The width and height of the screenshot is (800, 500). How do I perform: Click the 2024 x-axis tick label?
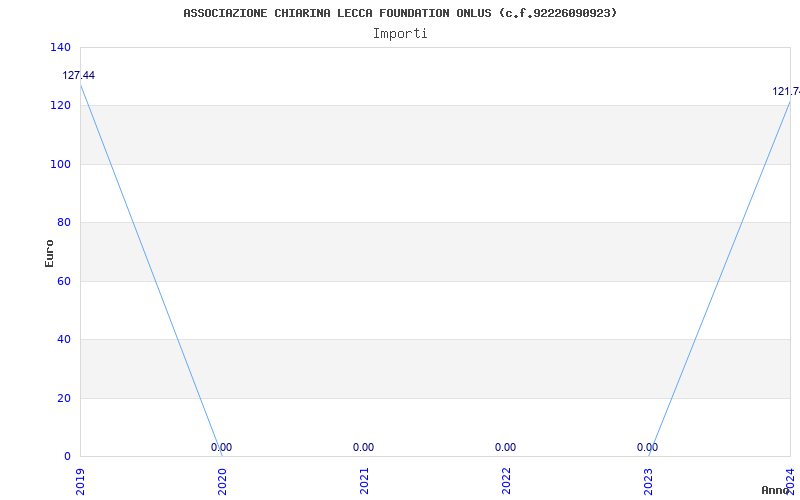click(x=790, y=482)
